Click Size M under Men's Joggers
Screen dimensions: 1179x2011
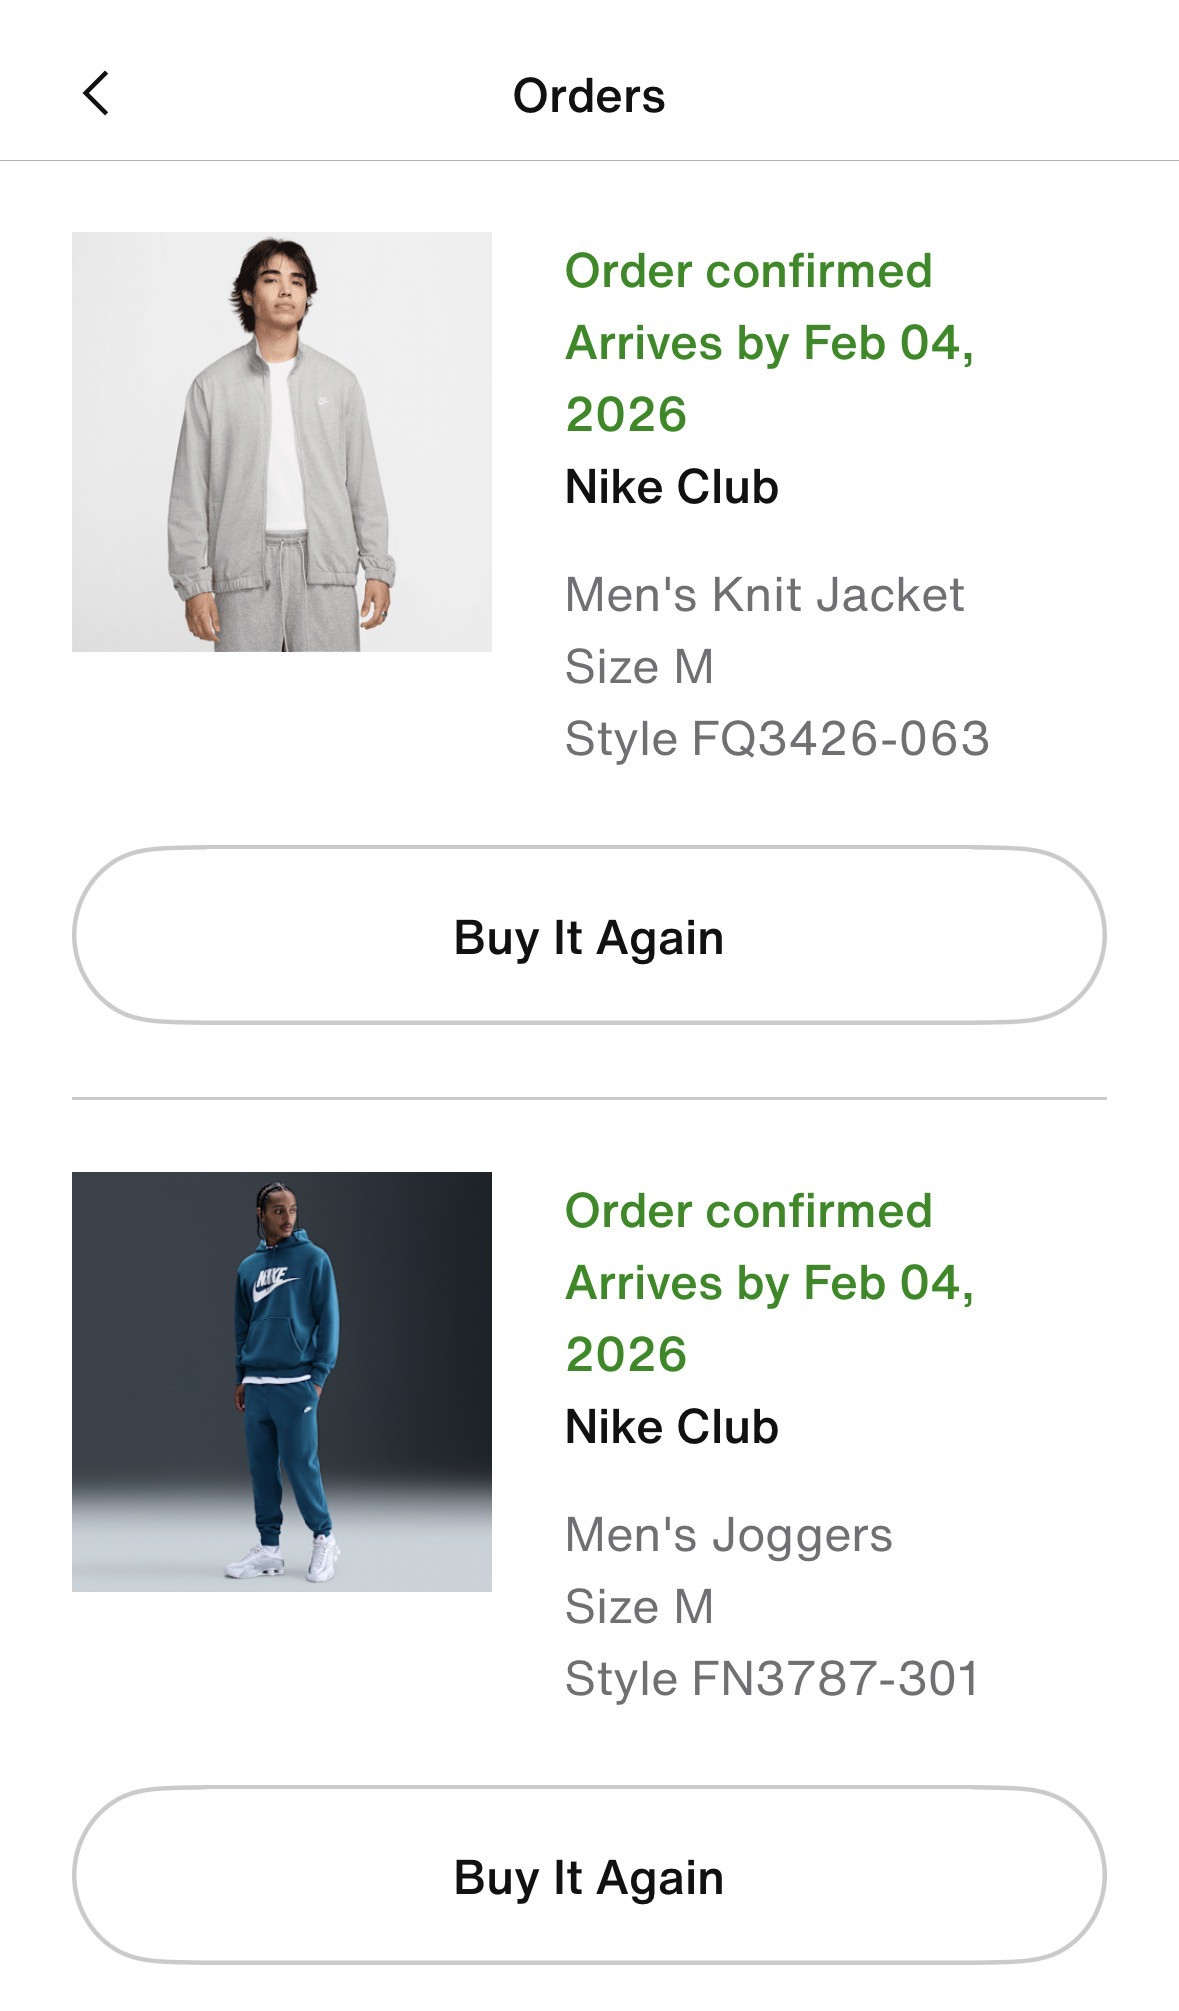[x=639, y=1607]
